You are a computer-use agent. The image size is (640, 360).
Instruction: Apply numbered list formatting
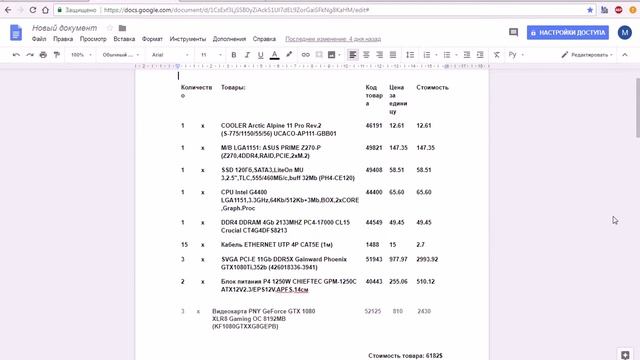[427, 55]
